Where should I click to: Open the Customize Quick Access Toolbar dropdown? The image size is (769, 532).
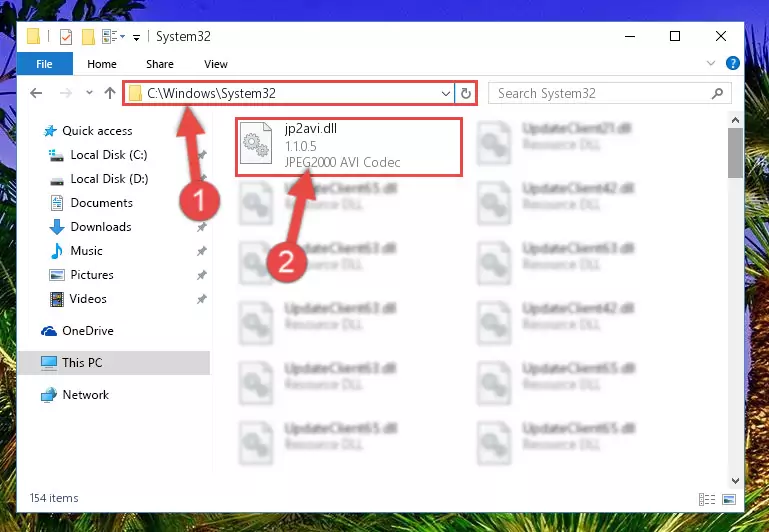136,37
